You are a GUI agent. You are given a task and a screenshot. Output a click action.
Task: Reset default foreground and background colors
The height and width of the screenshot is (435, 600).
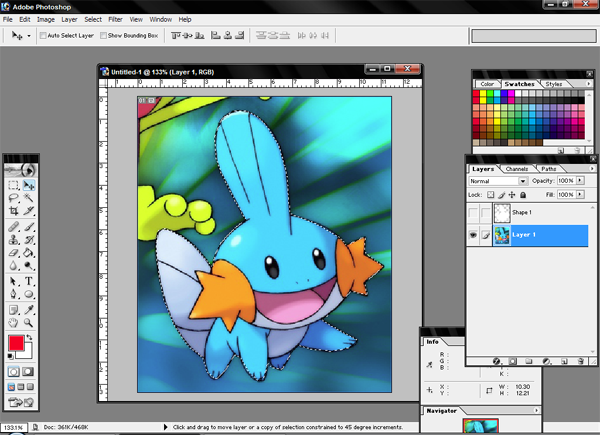[11, 357]
